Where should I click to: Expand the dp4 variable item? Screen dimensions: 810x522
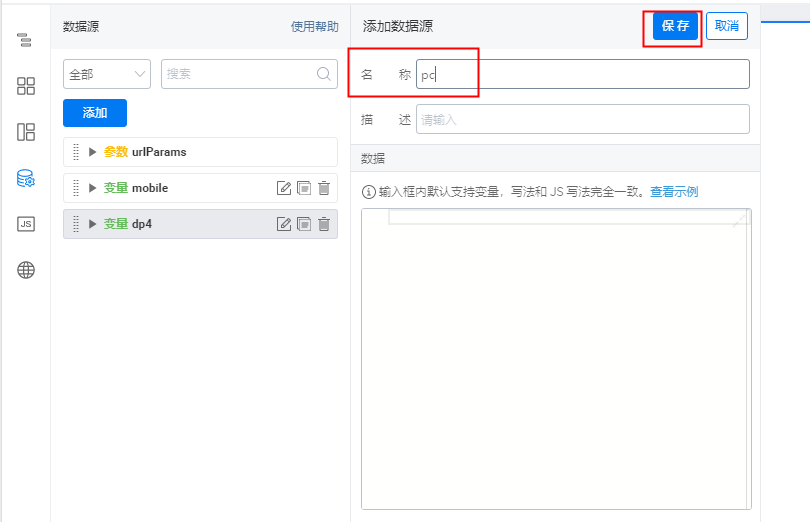click(x=93, y=224)
